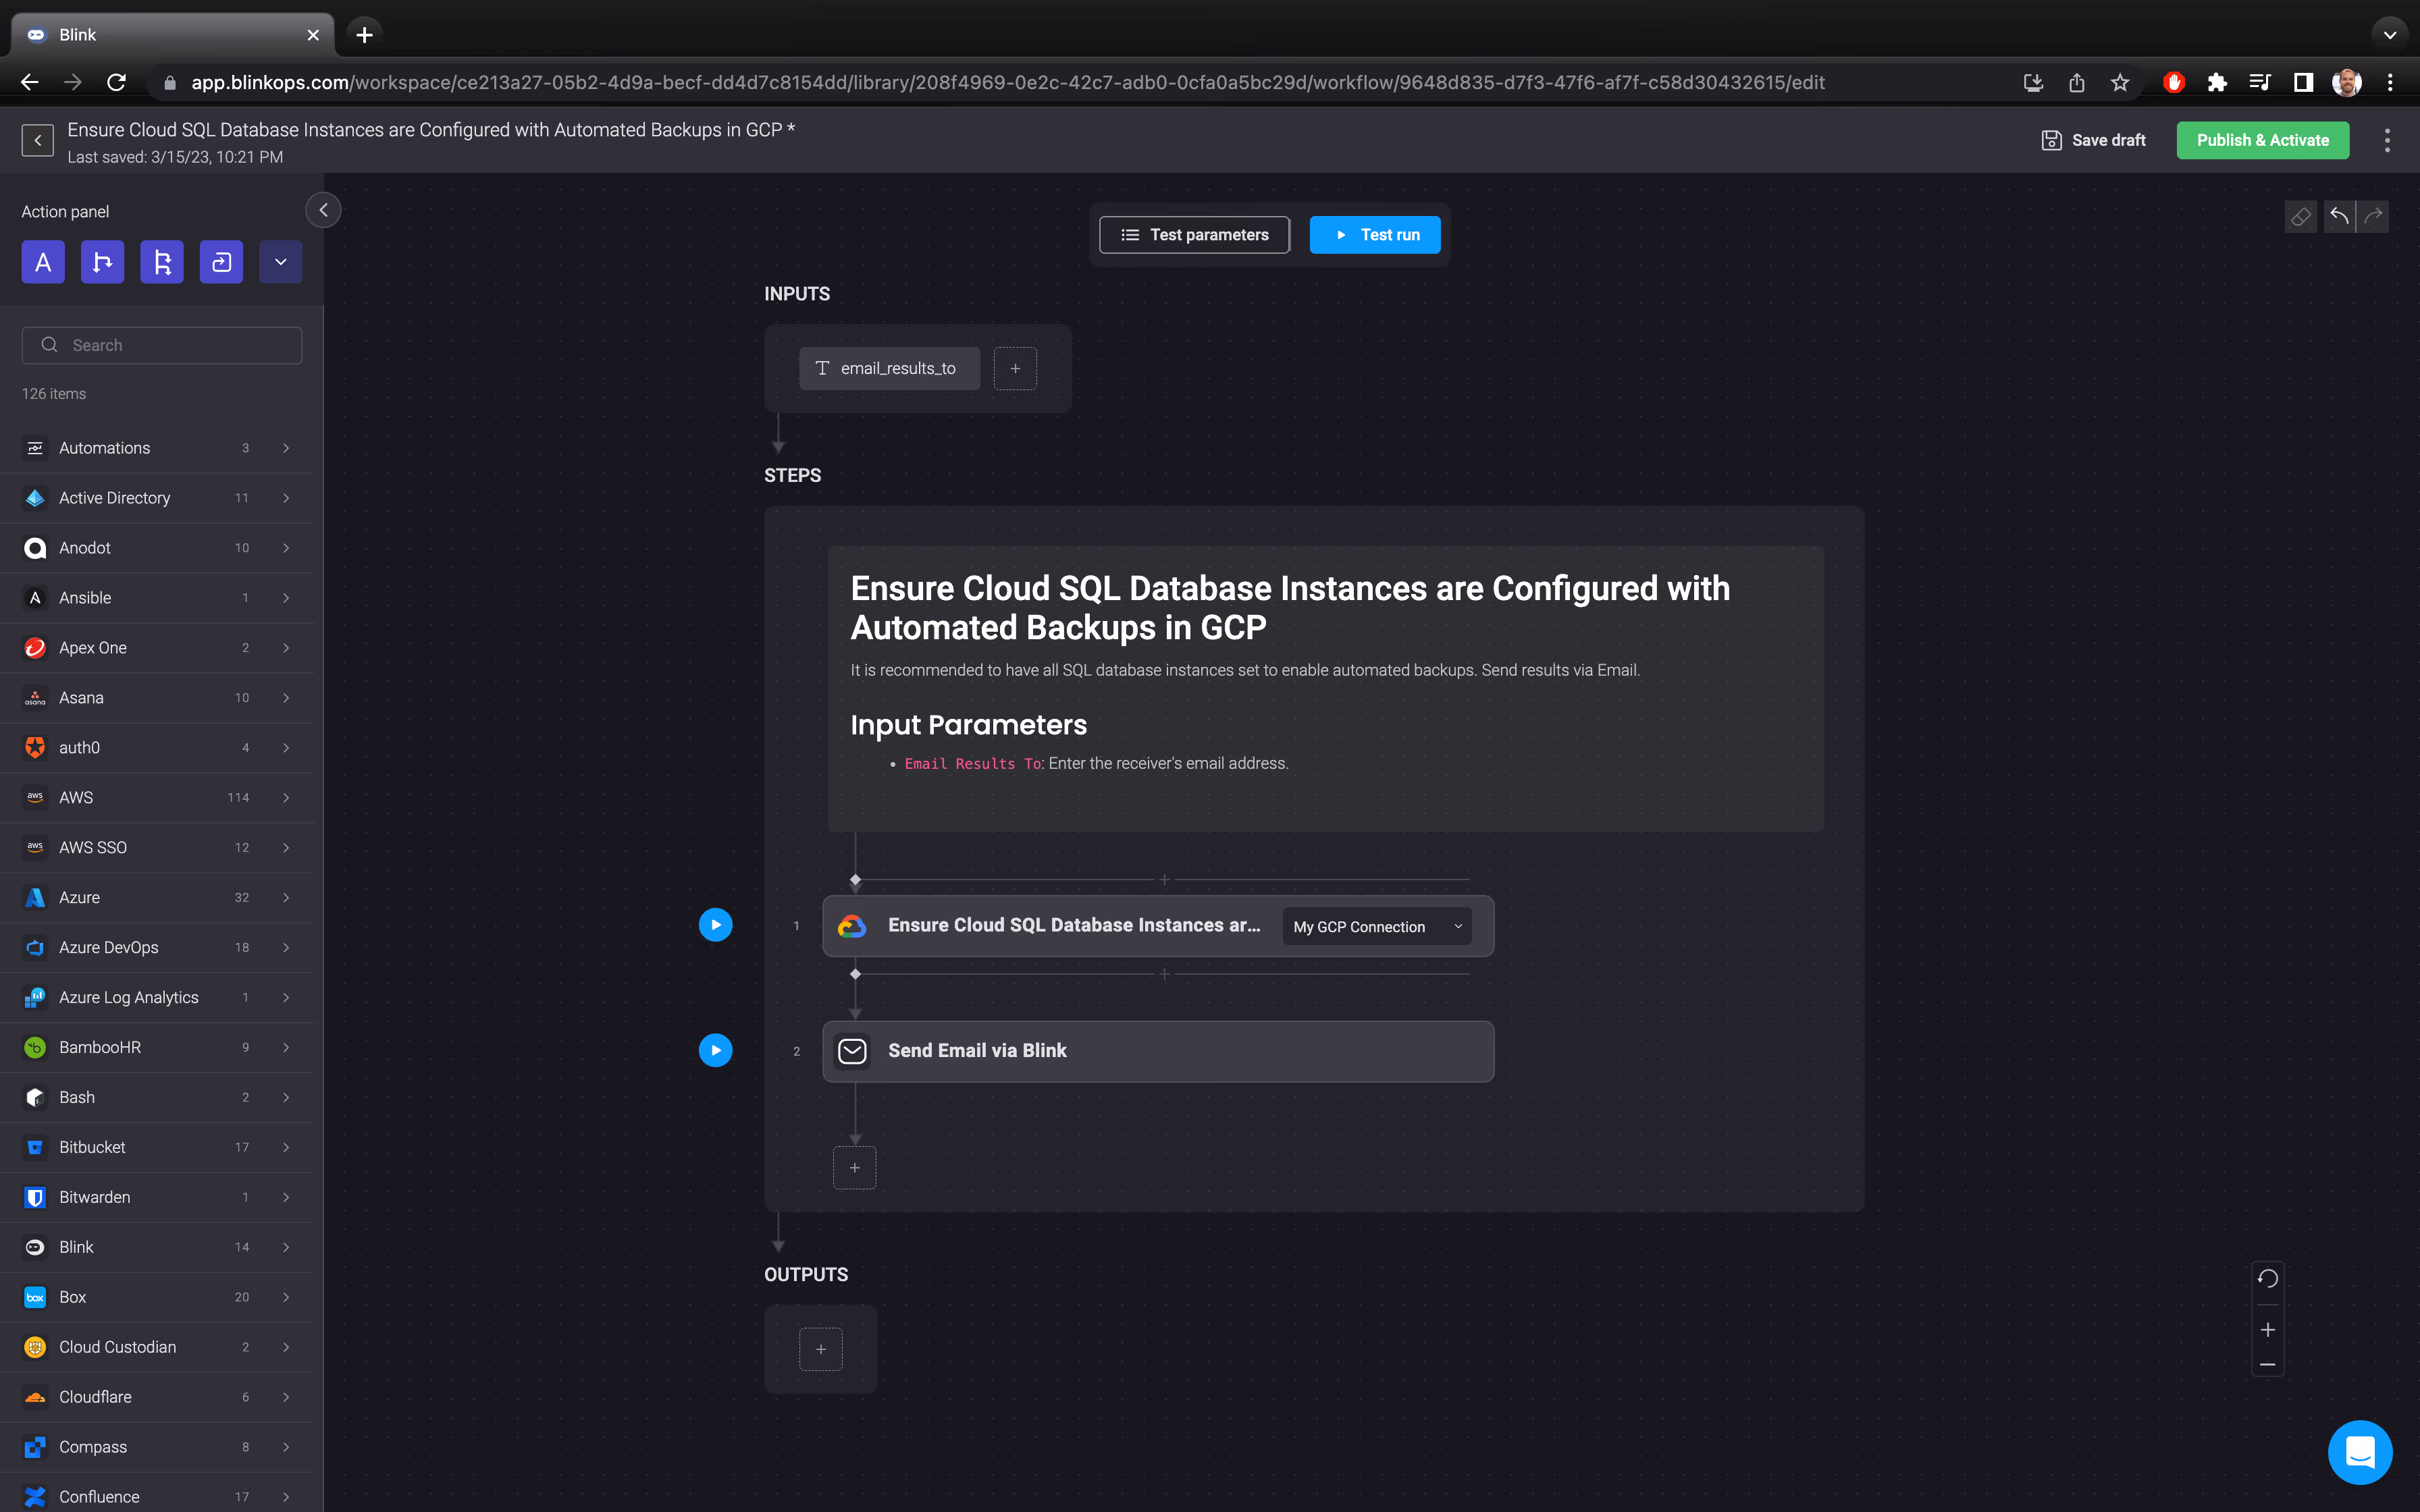Click the back arrow beside workflow title
2420x1512 pixels.
(x=38, y=140)
